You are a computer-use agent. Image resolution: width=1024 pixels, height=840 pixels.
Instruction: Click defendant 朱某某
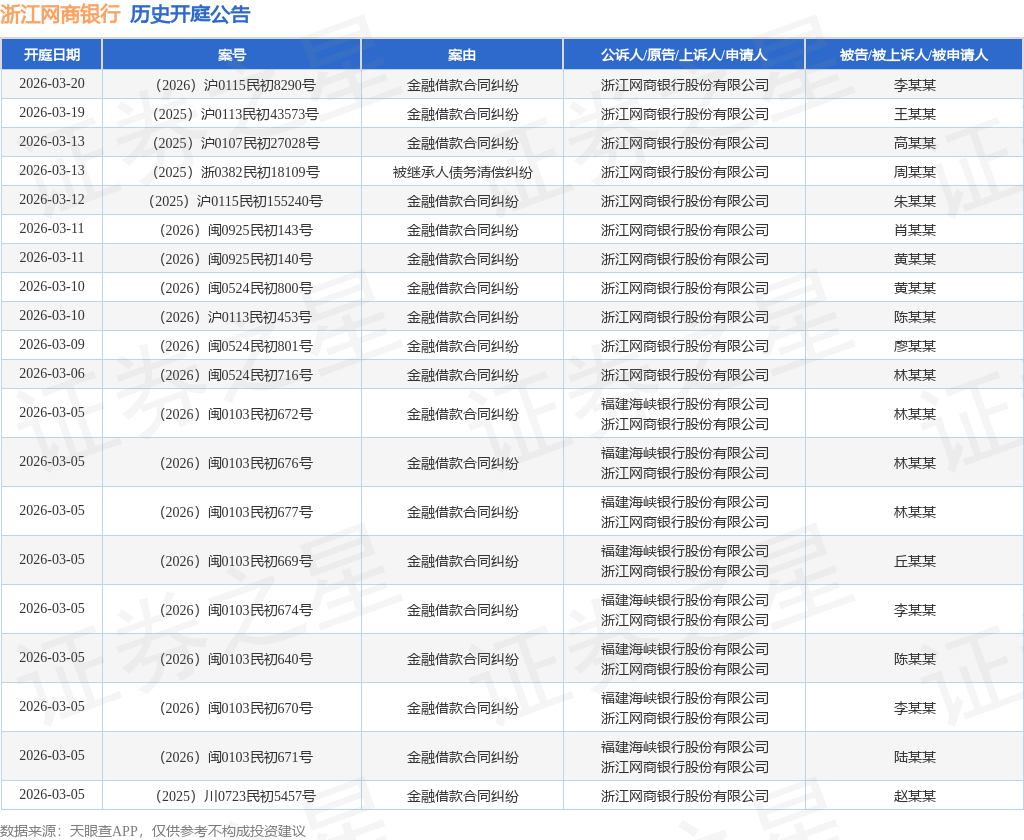(x=914, y=201)
